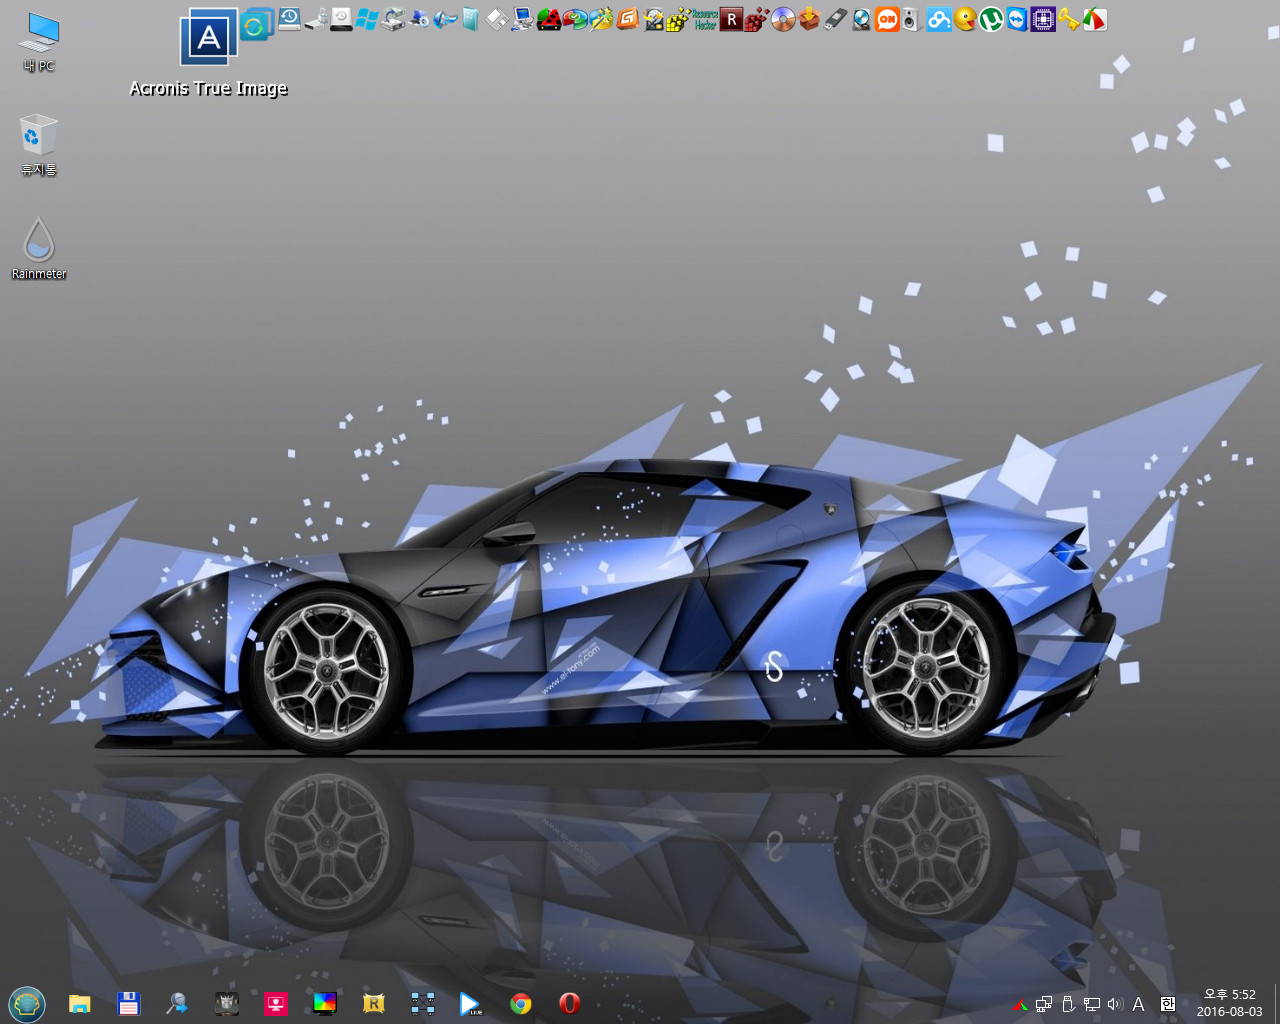Click the dark red R dock icon
This screenshot has height=1024, width=1280.
(x=732, y=19)
